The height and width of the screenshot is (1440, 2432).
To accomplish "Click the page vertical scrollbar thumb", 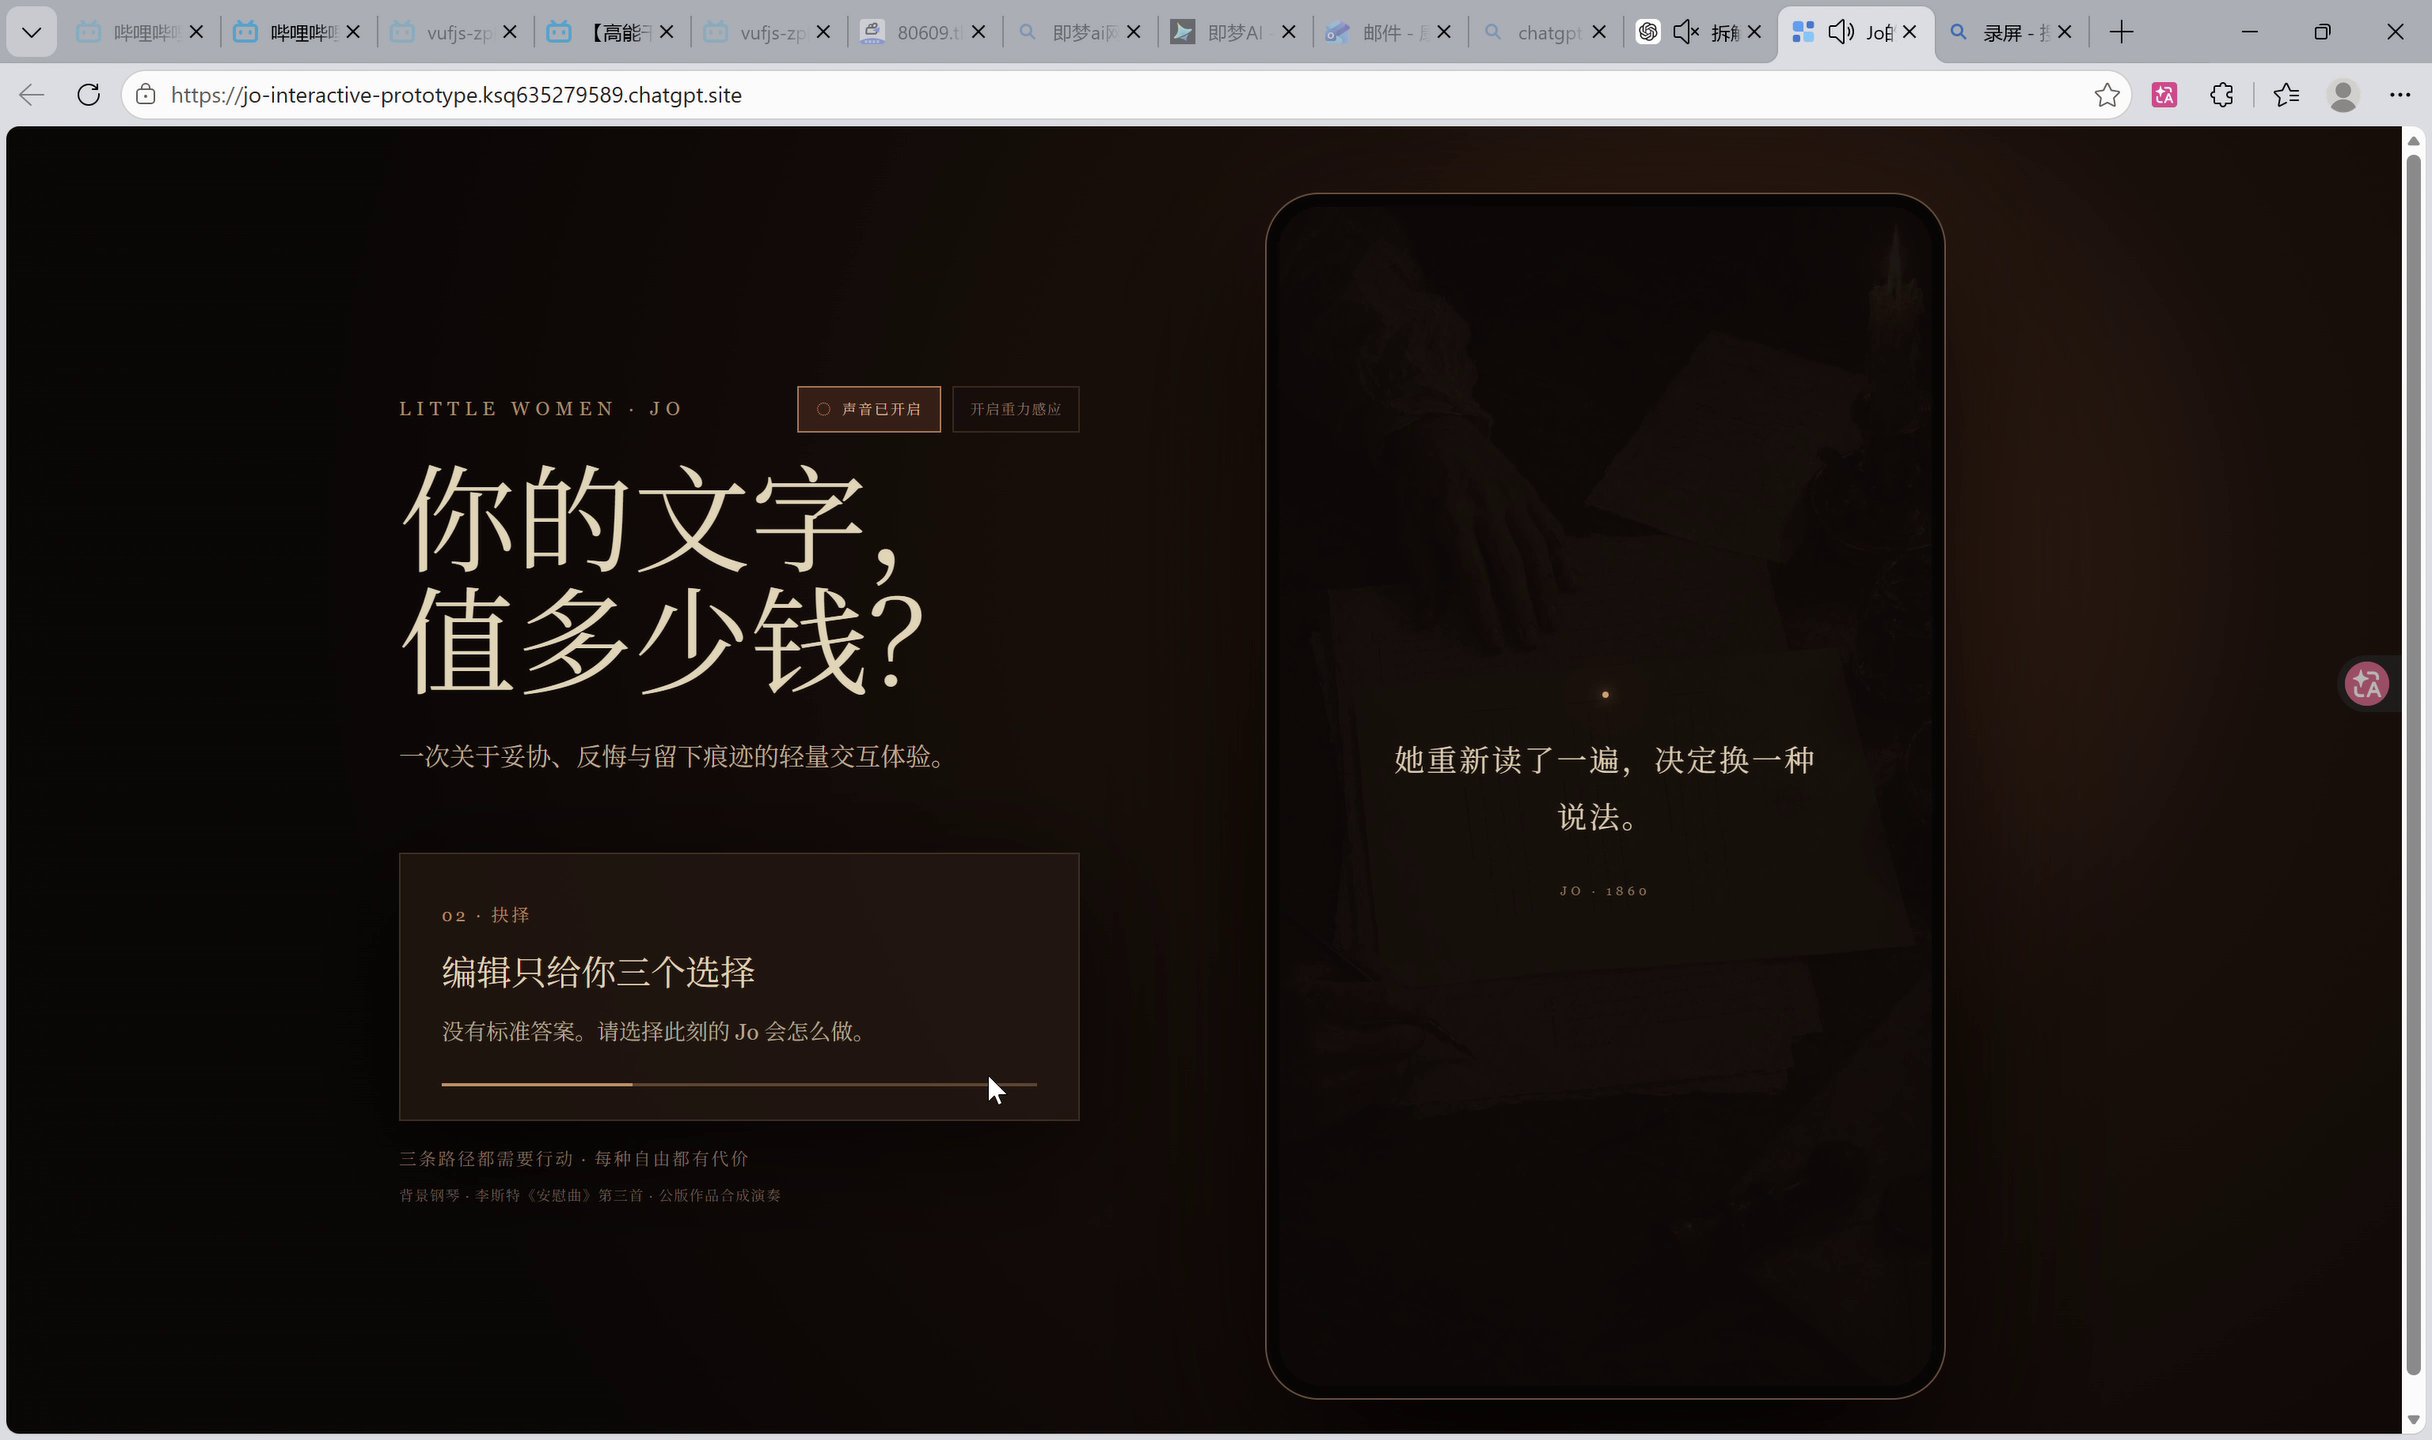I will point(2413,765).
